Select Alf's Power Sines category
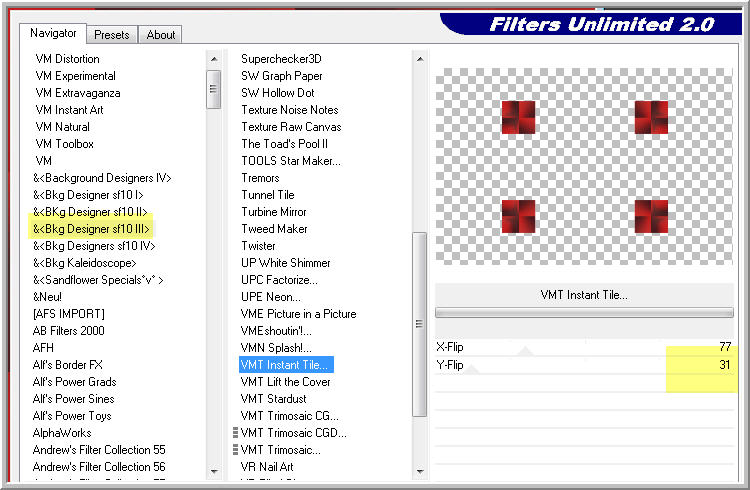 (x=73, y=399)
